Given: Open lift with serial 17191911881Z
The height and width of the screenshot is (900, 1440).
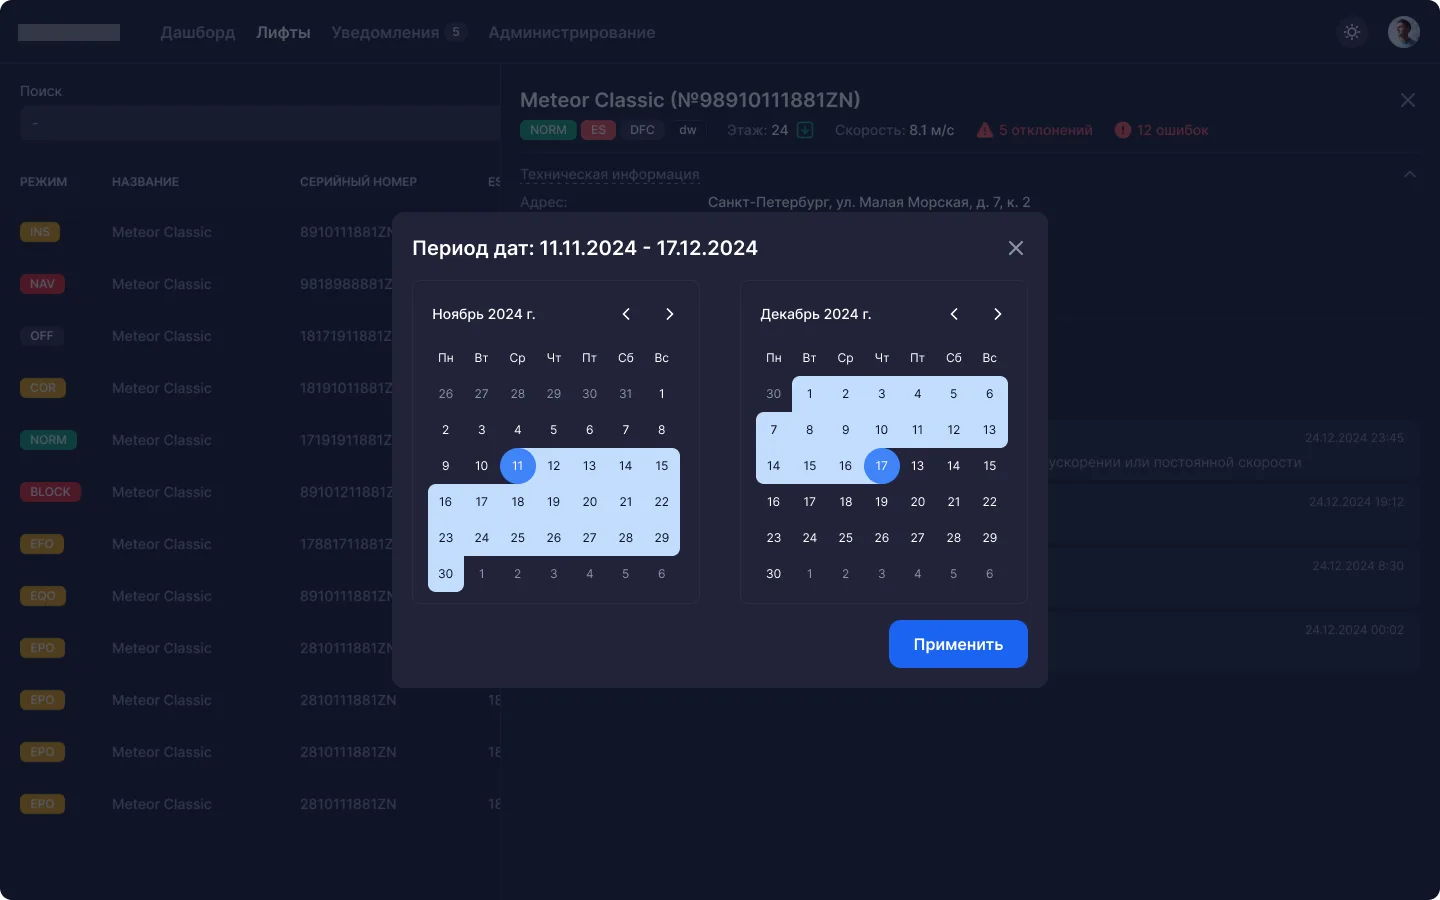Looking at the screenshot, I should (346, 440).
